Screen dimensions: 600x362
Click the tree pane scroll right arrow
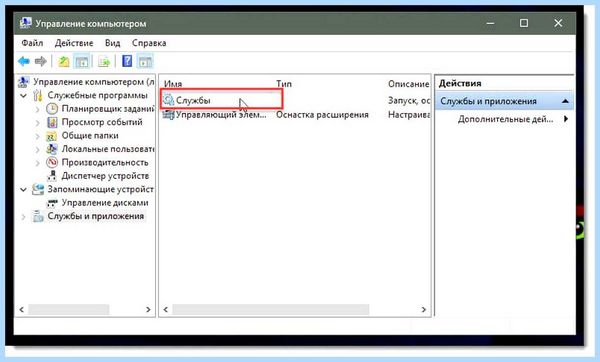coord(148,309)
